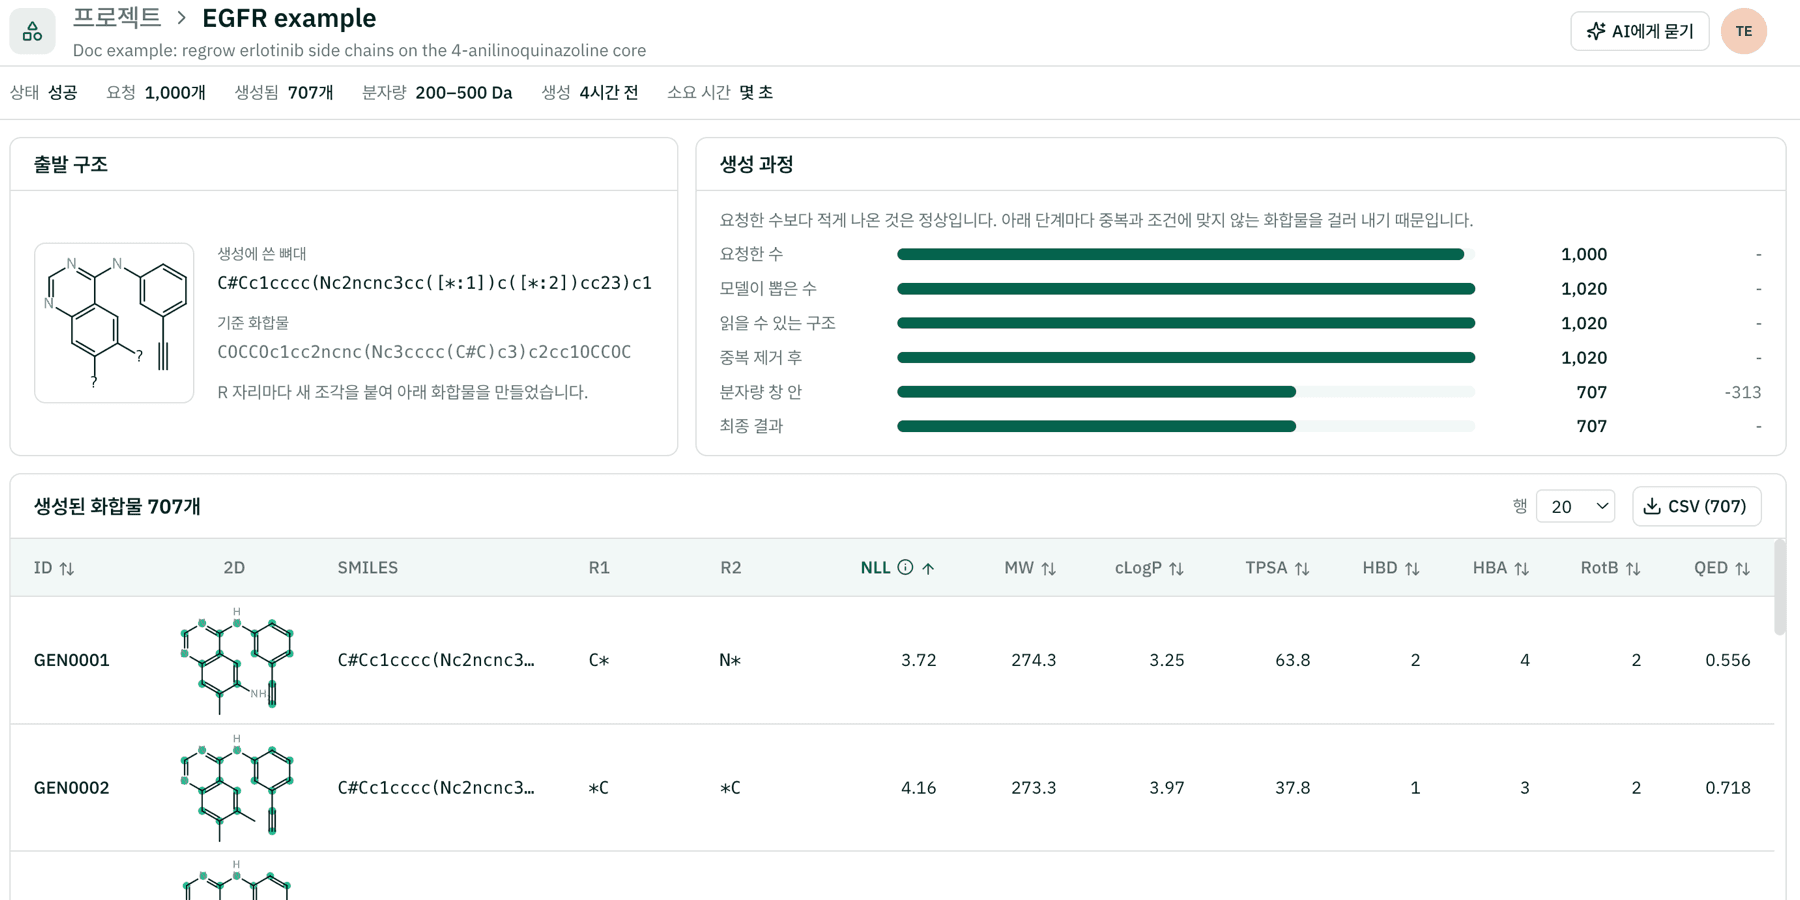
Task: Click the table vertical scrollbar
Action: [1779, 587]
